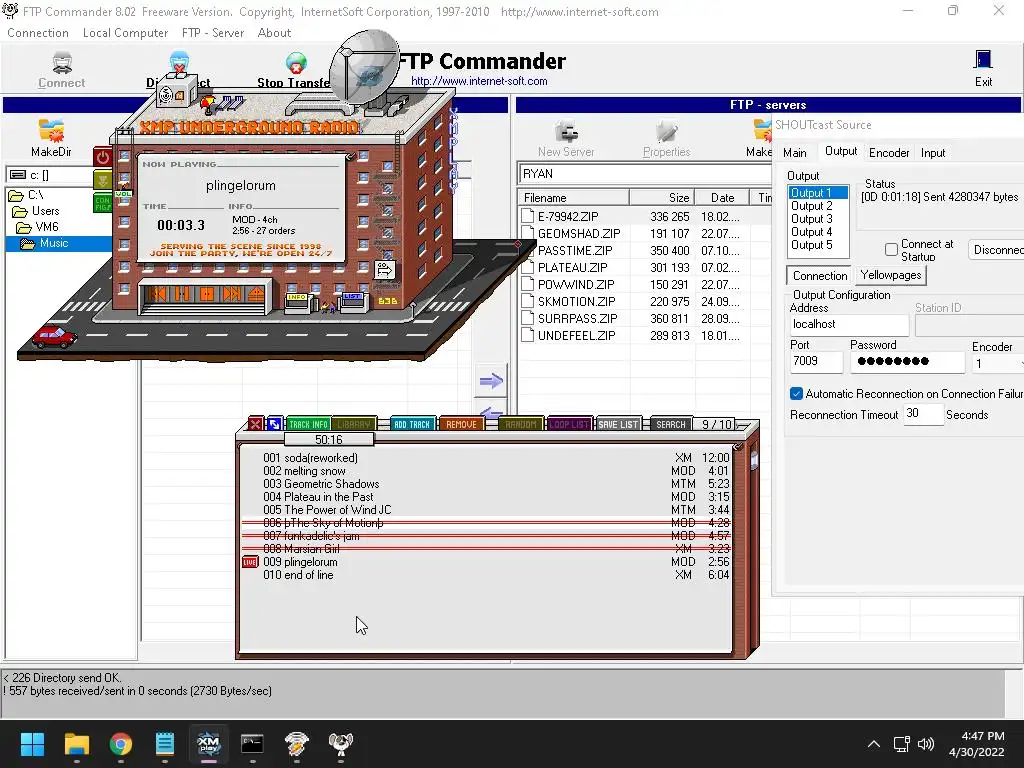1024x768 pixels.
Task: Click the SAVE LIST playlist button
Action: point(618,424)
